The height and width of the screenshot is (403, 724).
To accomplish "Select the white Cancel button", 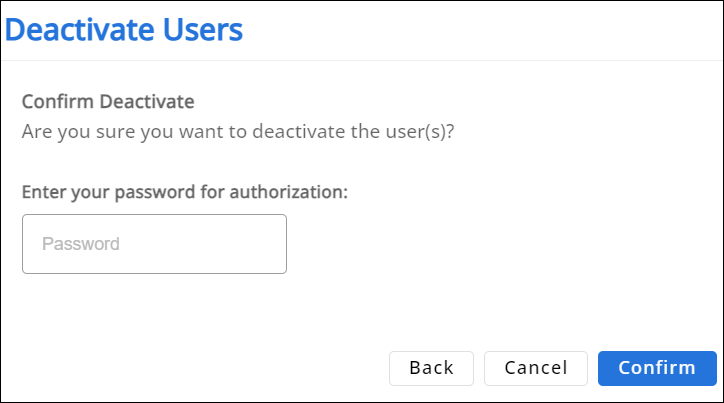I will (x=536, y=368).
